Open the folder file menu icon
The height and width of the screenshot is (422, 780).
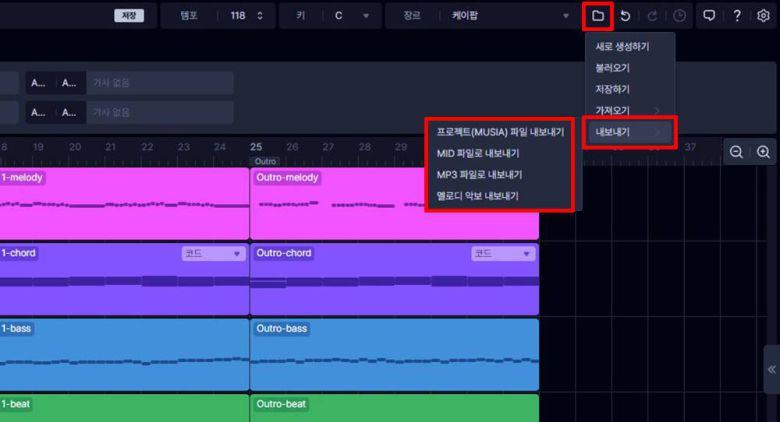(597, 16)
